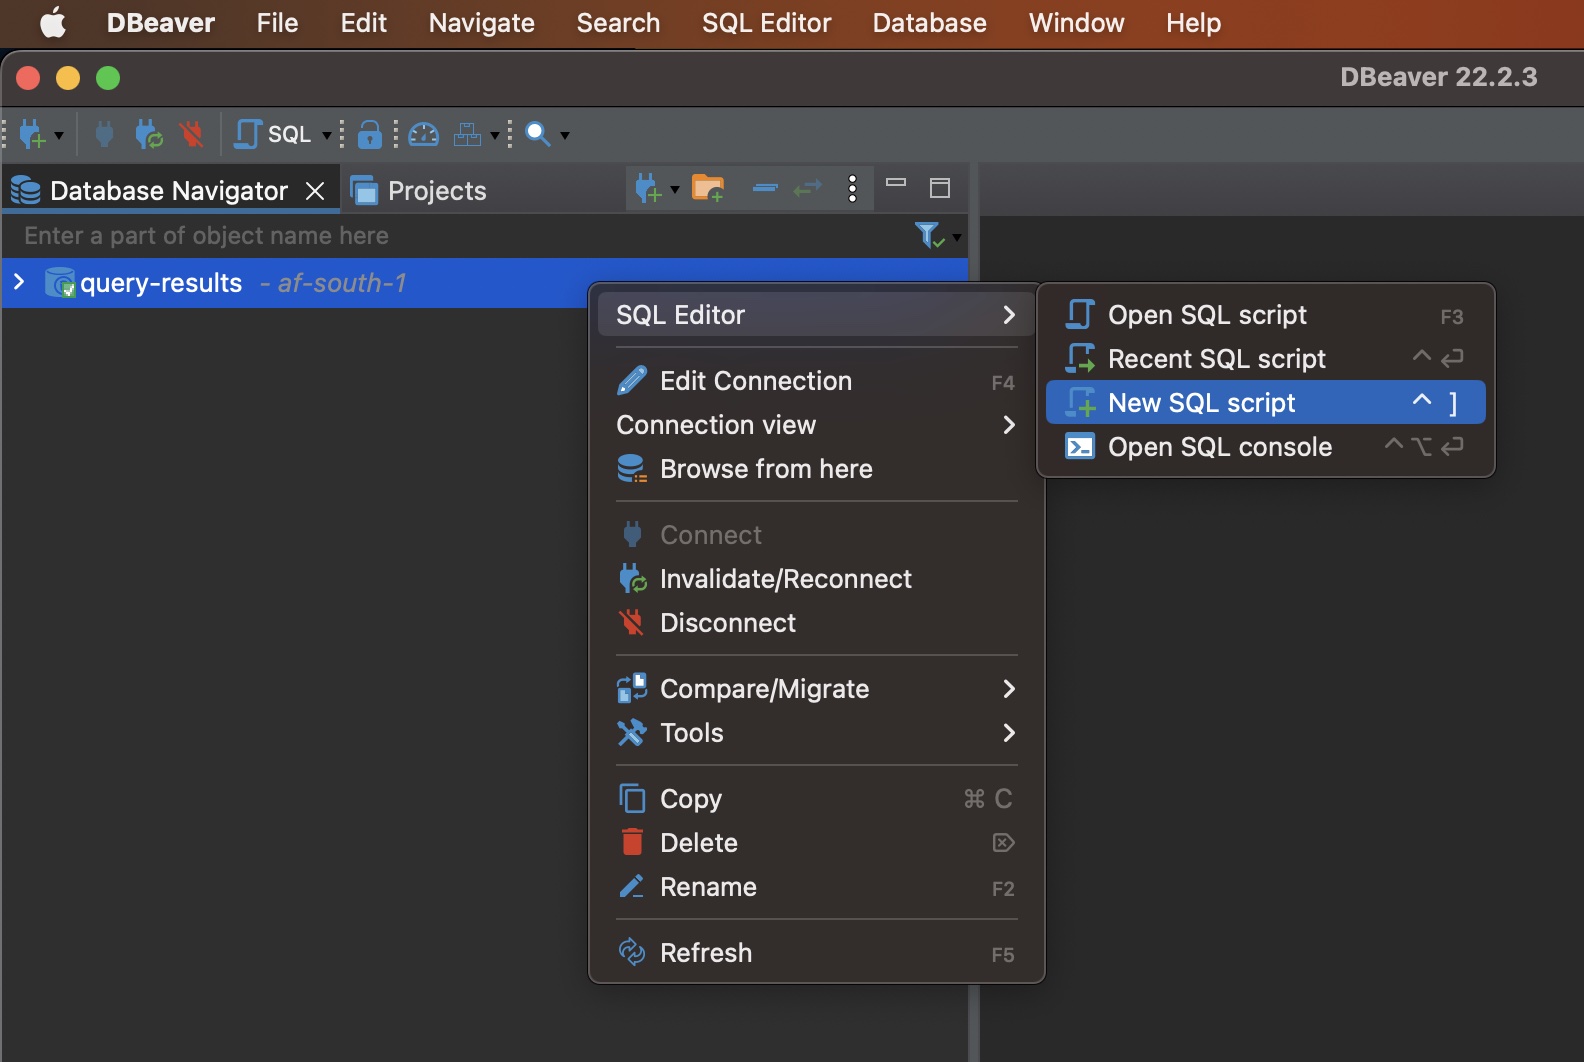This screenshot has height=1062, width=1584.
Task: Open the Edit menu in the menu bar
Action: tap(363, 23)
